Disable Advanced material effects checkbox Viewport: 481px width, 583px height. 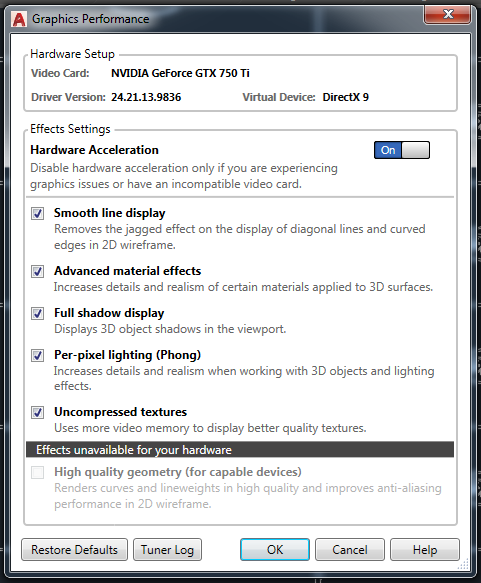(x=38, y=271)
